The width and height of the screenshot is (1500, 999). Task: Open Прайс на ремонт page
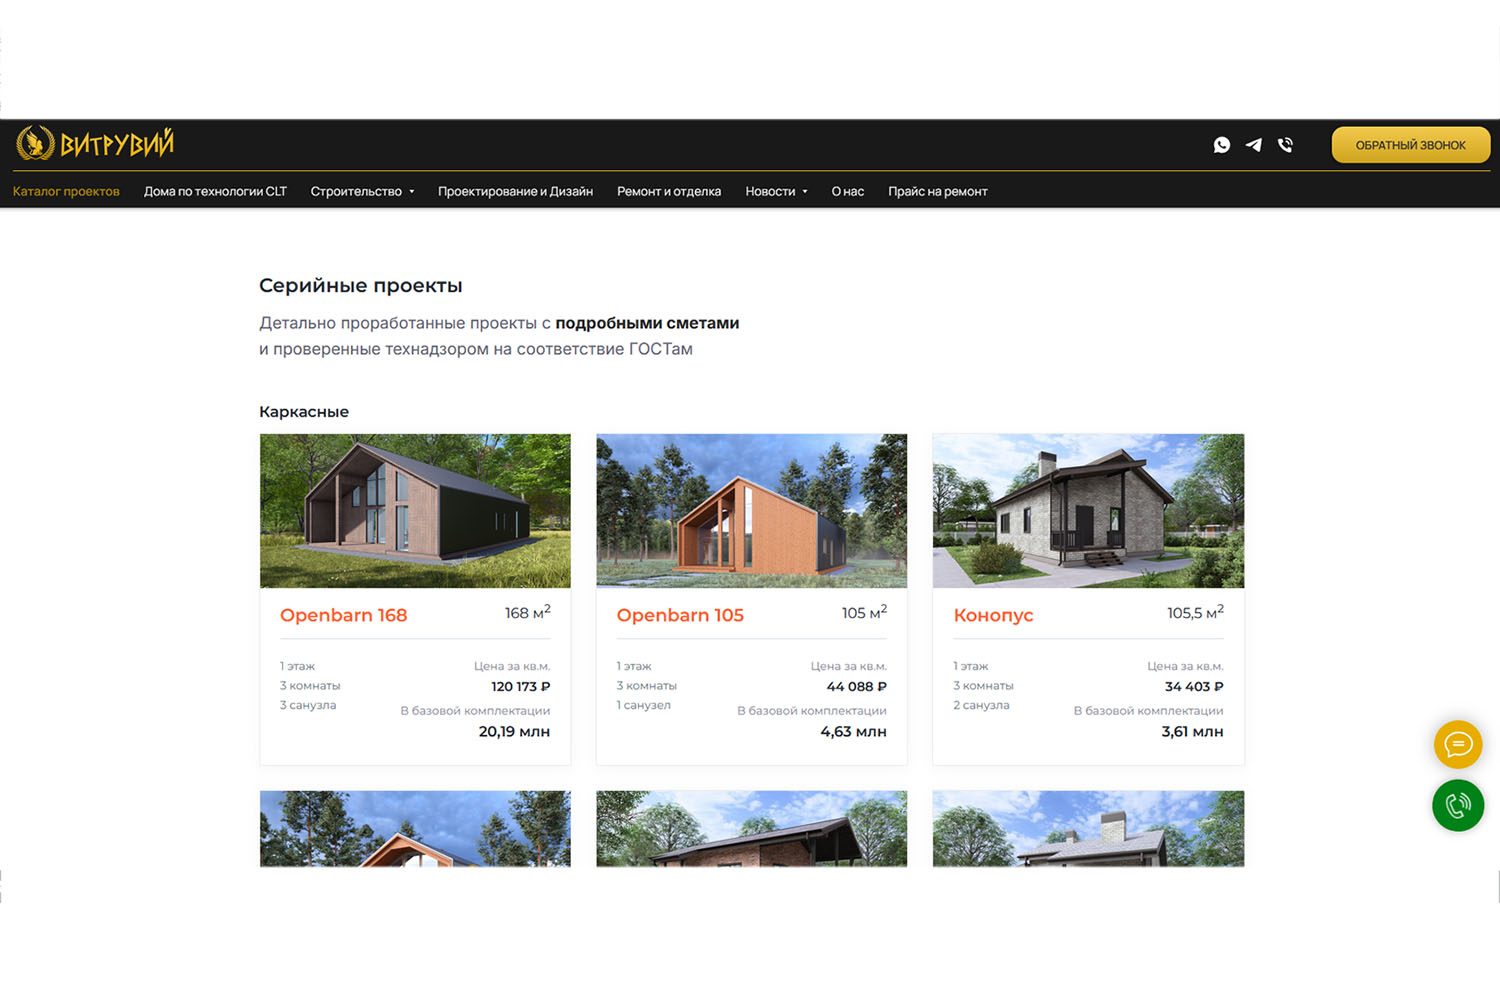(x=937, y=192)
